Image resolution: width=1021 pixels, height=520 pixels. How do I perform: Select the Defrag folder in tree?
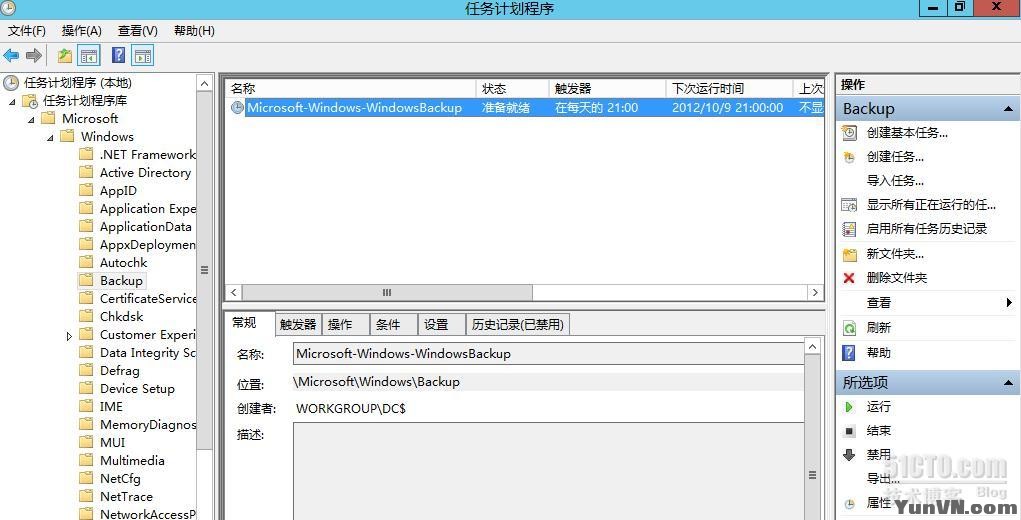[119, 370]
